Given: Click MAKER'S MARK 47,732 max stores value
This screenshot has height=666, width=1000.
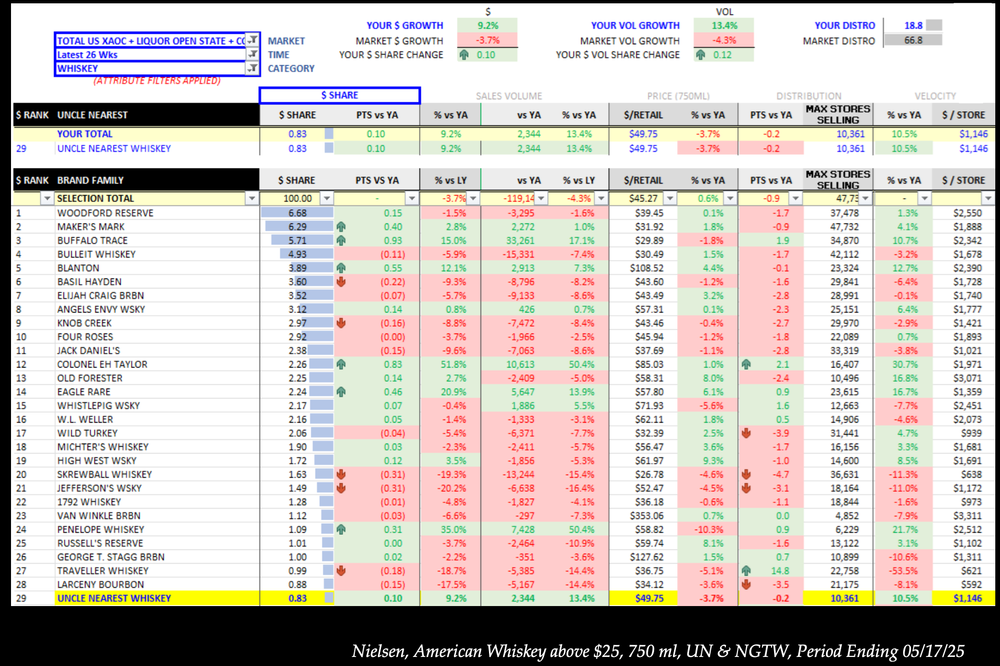Looking at the screenshot, I should (x=844, y=226).
